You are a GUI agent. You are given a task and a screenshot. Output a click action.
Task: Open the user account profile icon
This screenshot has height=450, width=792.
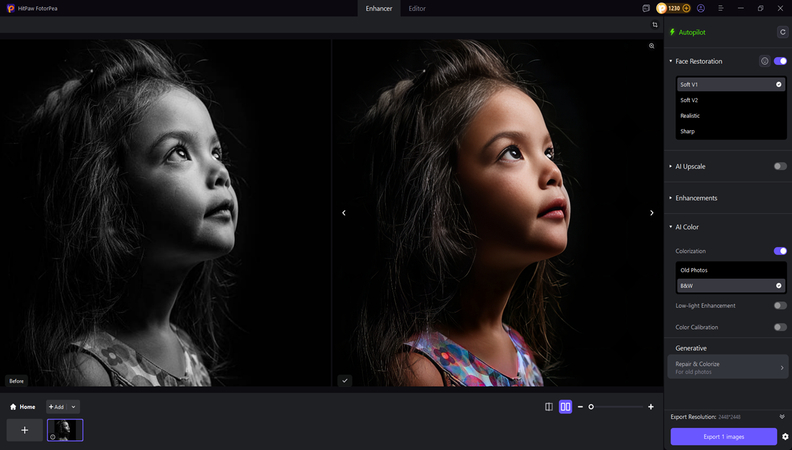(701, 8)
